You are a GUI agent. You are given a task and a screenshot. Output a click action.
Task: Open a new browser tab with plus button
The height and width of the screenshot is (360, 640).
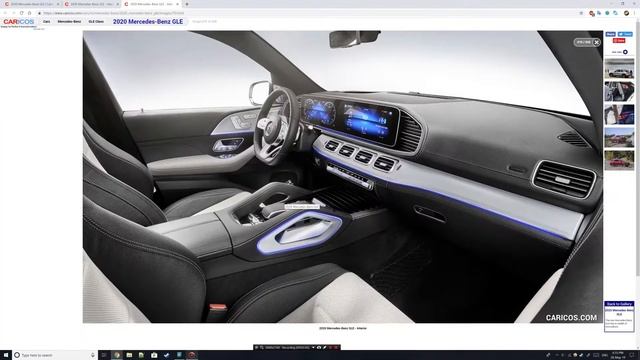pyautogui.click(x=187, y=4)
